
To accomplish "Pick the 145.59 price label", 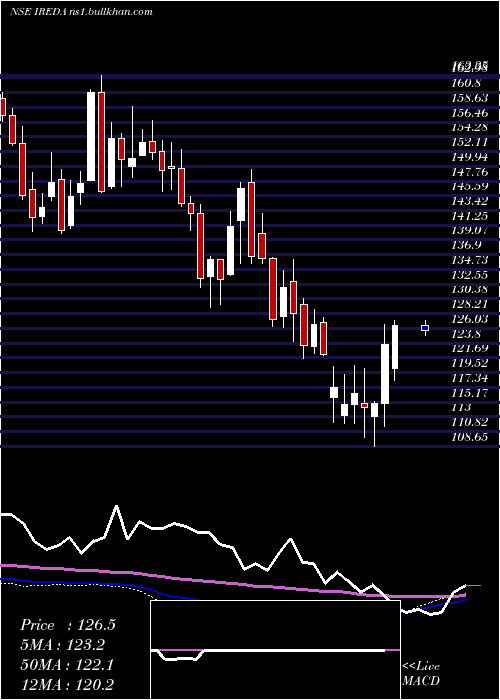I will (x=469, y=186).
